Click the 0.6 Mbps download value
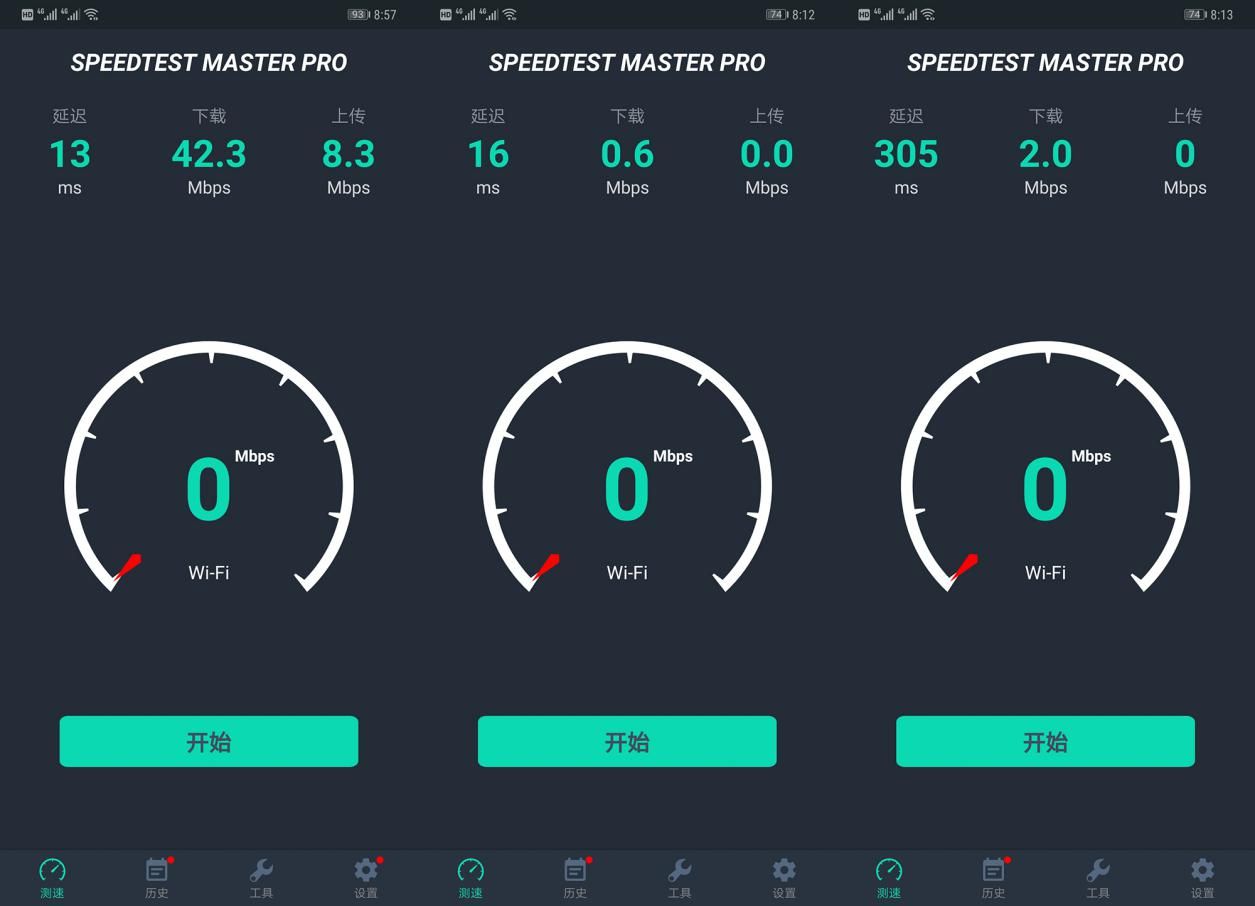 [x=627, y=154]
